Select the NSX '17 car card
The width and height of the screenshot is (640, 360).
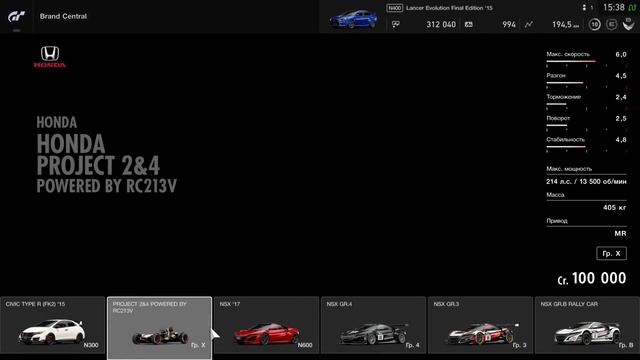pos(267,325)
